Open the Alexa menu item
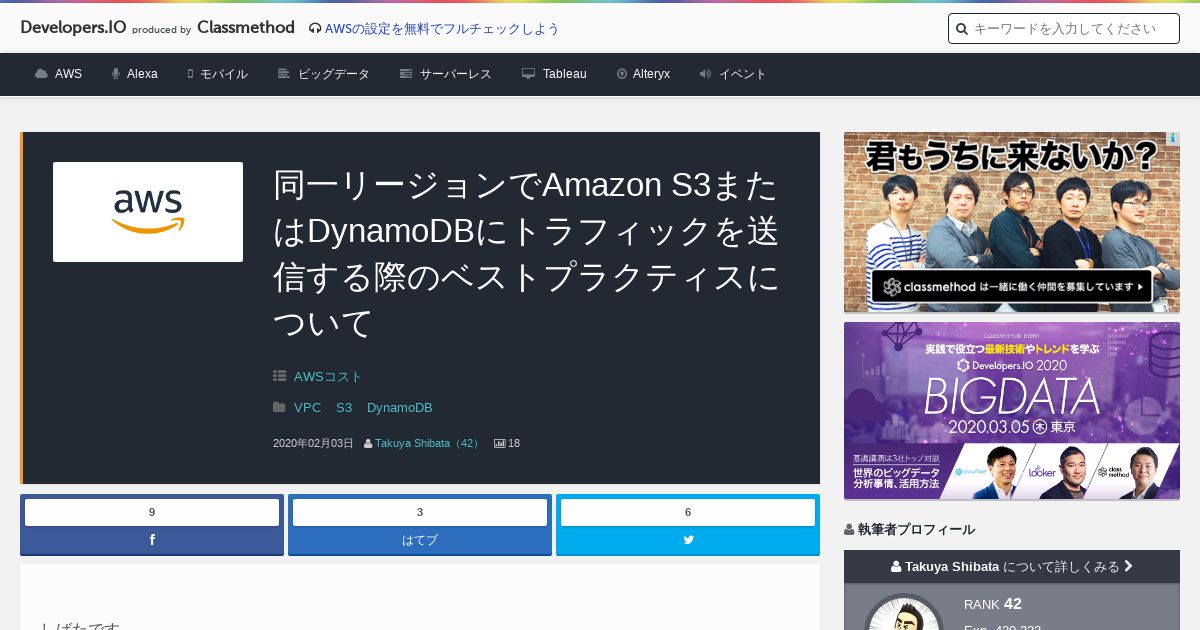 142,74
